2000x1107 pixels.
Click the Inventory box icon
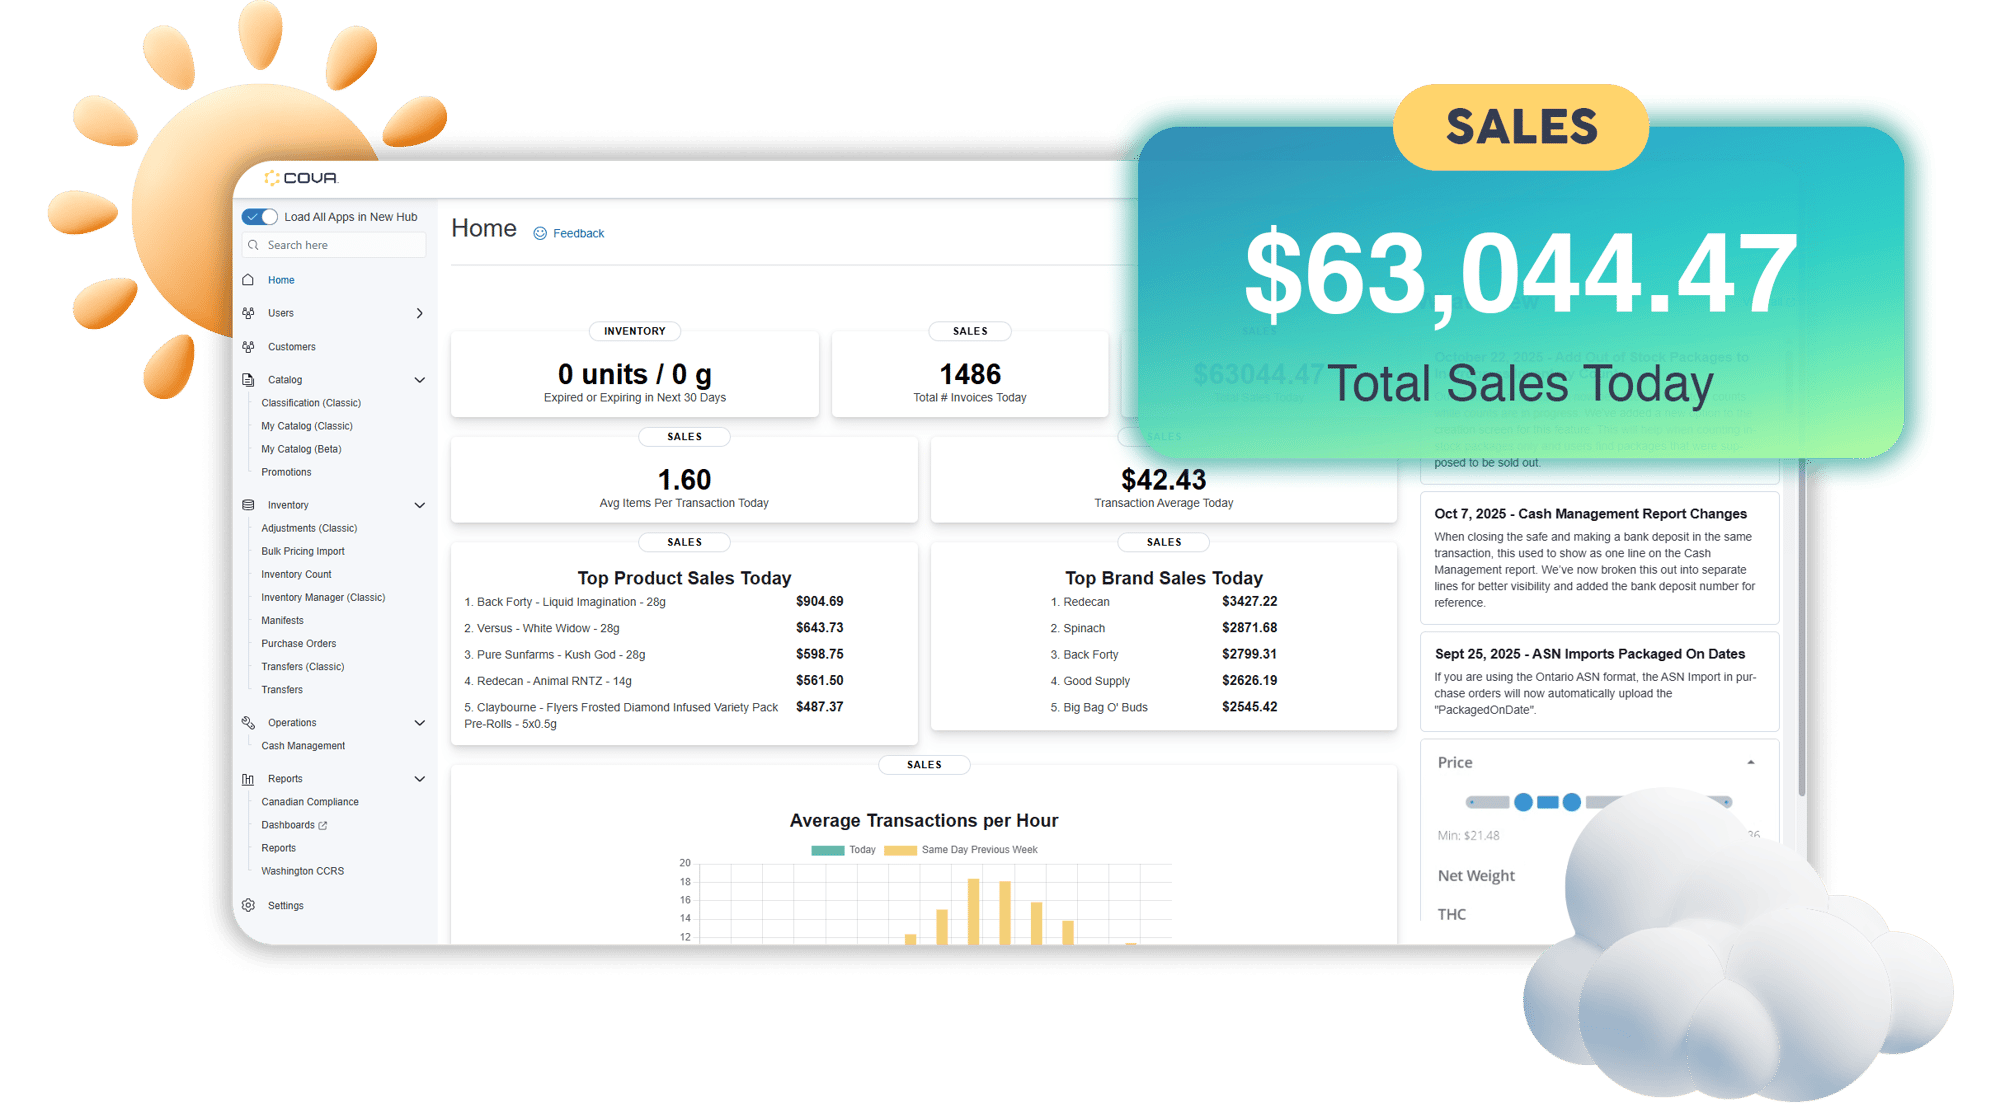coord(248,504)
